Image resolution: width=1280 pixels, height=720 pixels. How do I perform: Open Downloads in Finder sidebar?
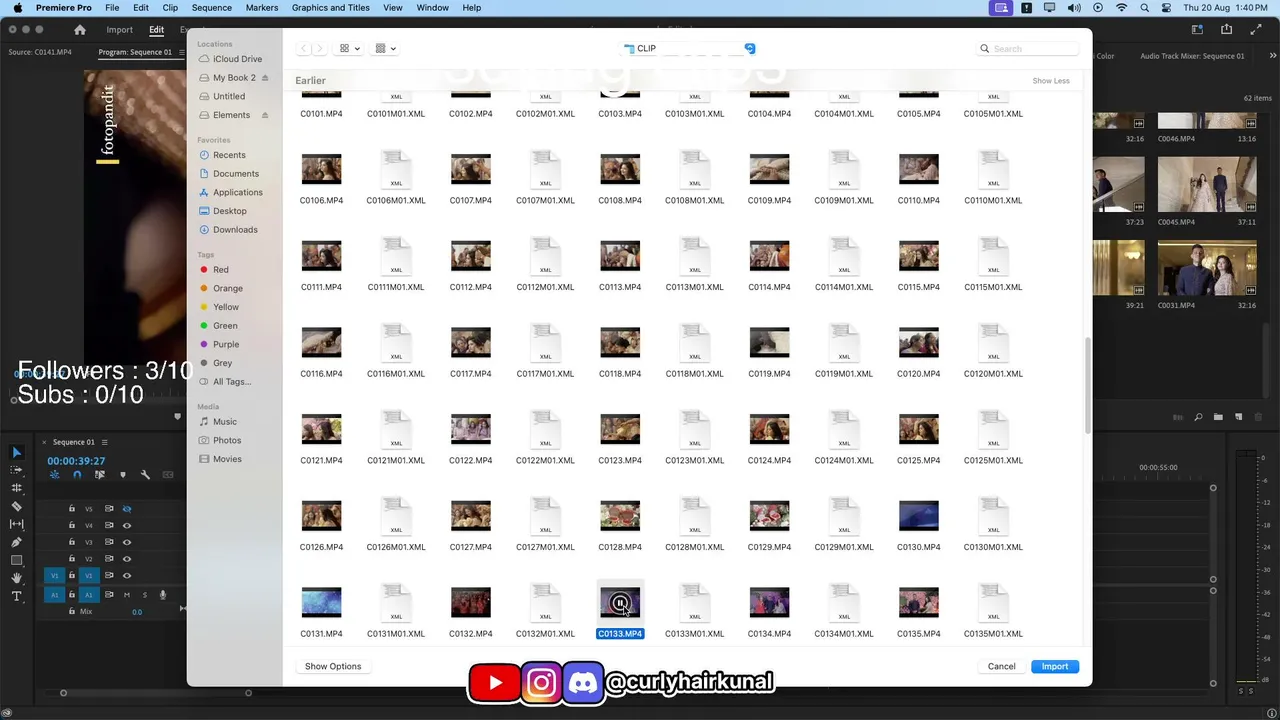(x=235, y=230)
